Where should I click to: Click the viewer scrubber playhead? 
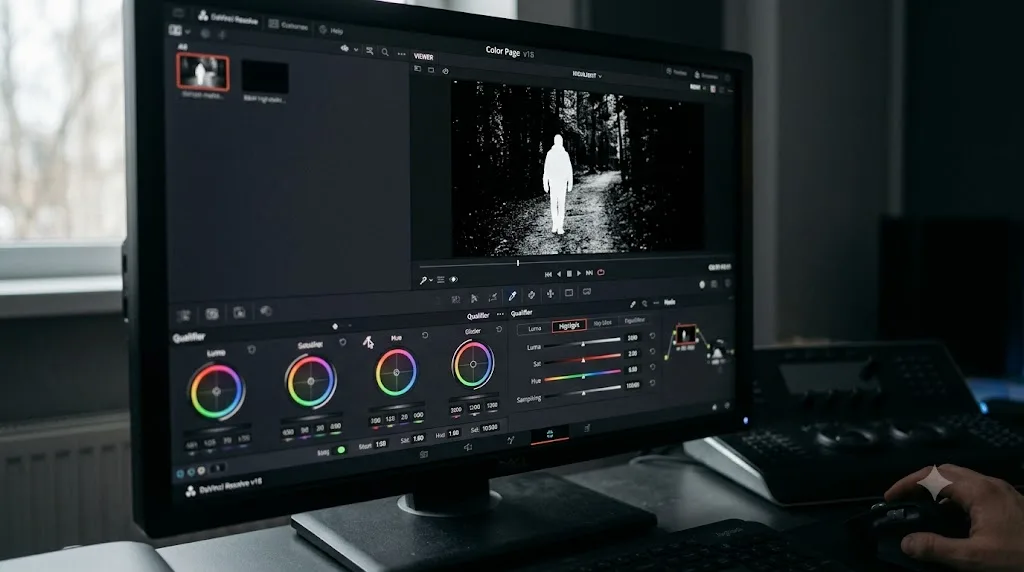[518, 262]
